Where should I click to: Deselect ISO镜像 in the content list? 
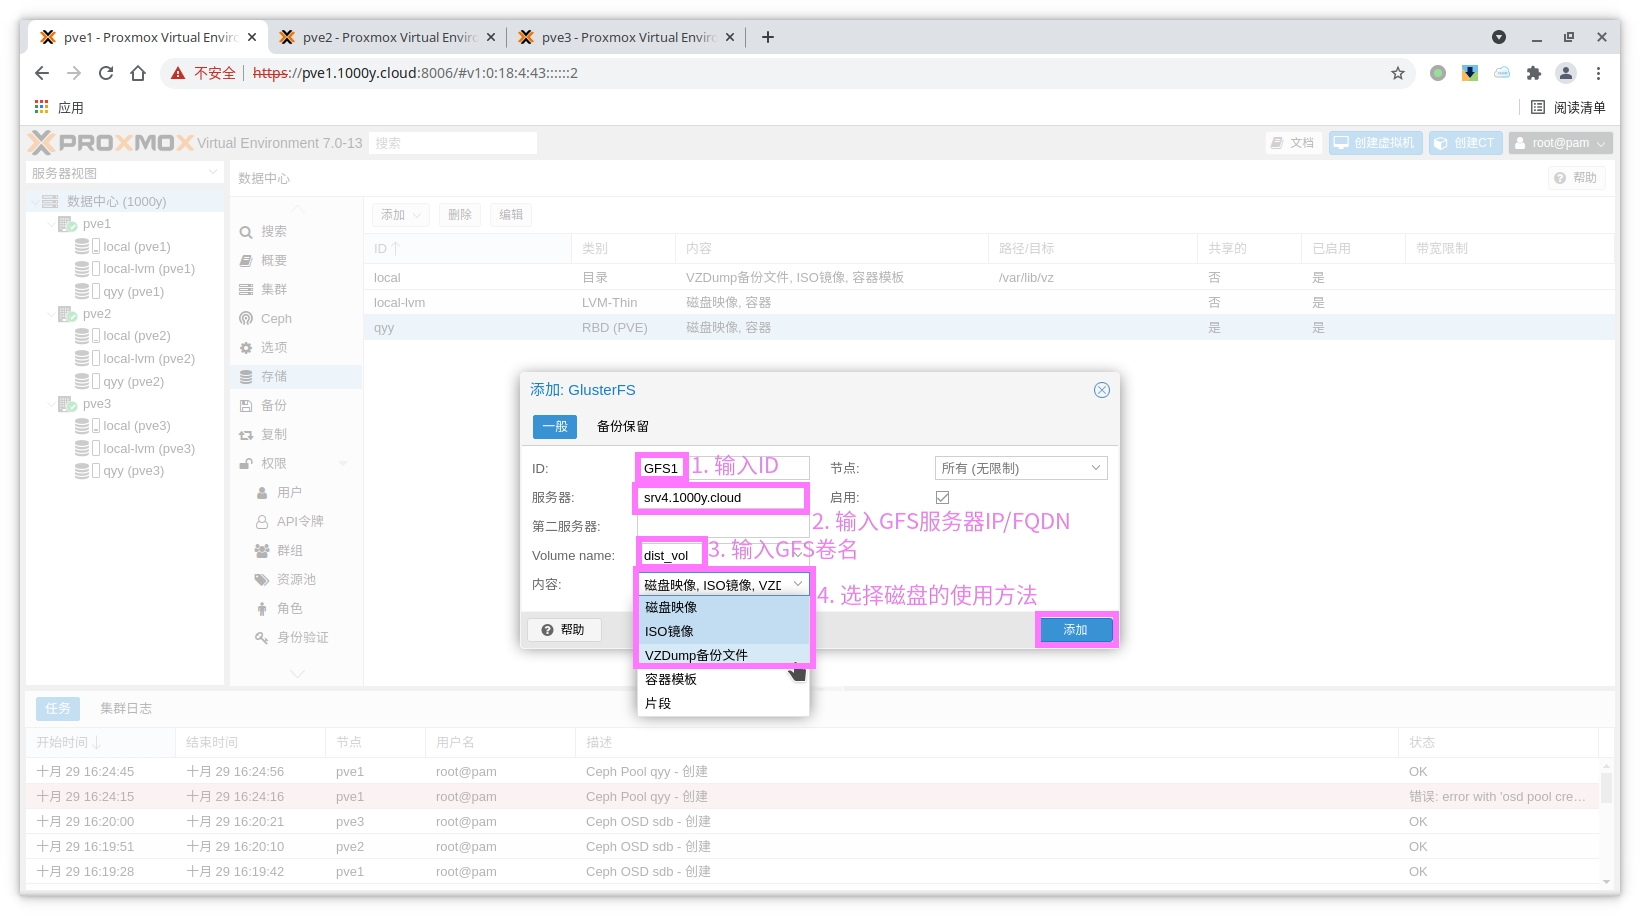click(669, 631)
